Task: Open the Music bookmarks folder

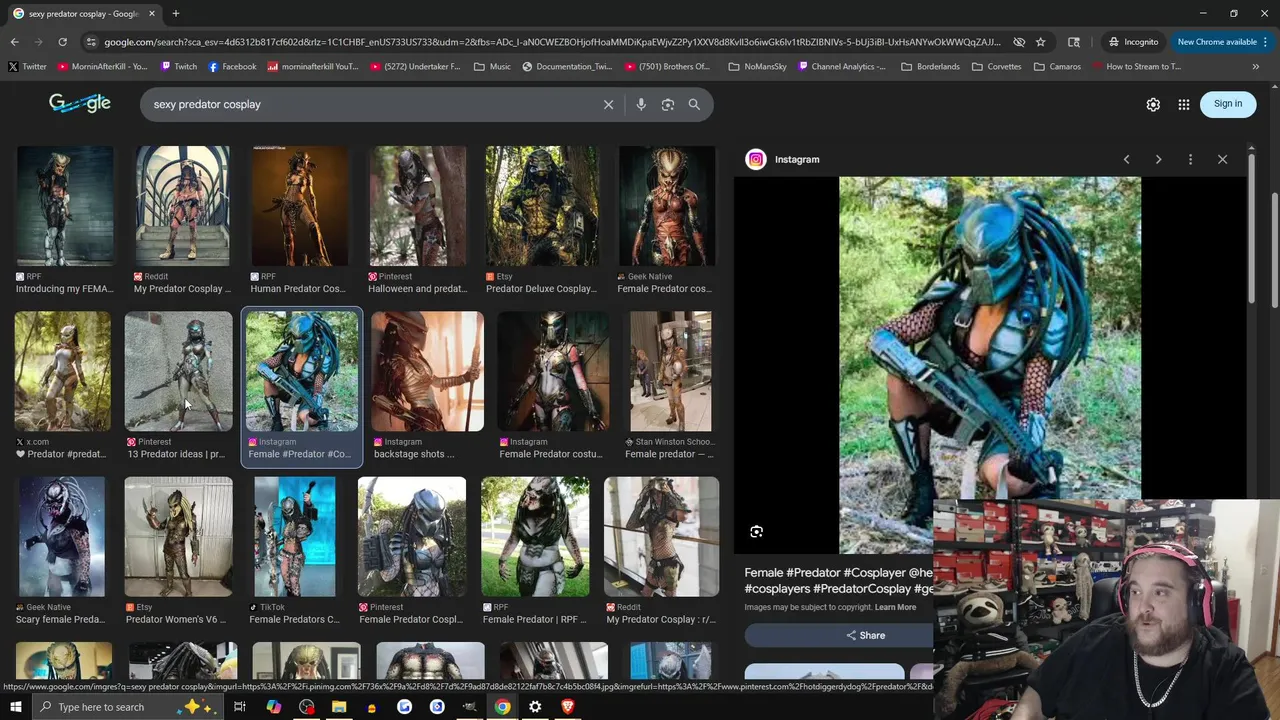Action: click(x=492, y=67)
